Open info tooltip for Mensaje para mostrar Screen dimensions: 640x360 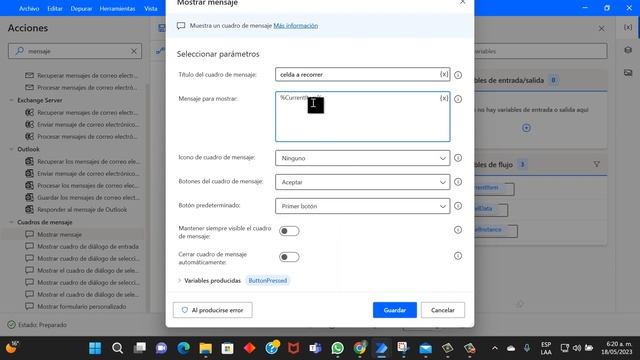[x=458, y=99]
